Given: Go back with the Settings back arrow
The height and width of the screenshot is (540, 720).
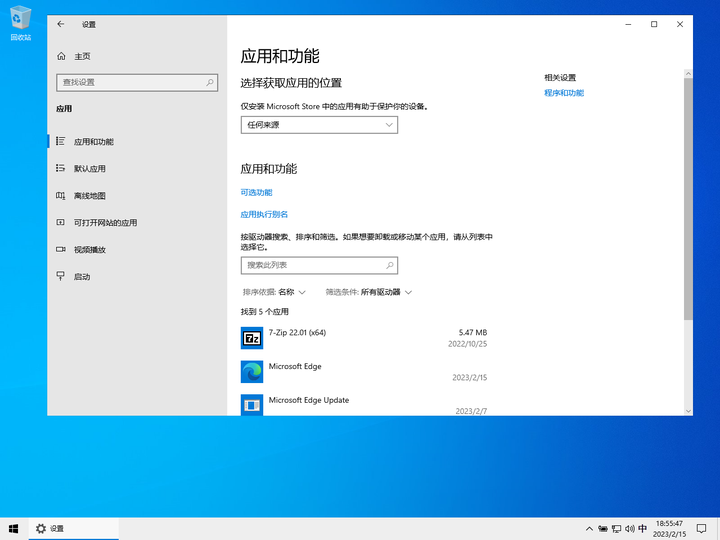Looking at the screenshot, I should point(61,24).
